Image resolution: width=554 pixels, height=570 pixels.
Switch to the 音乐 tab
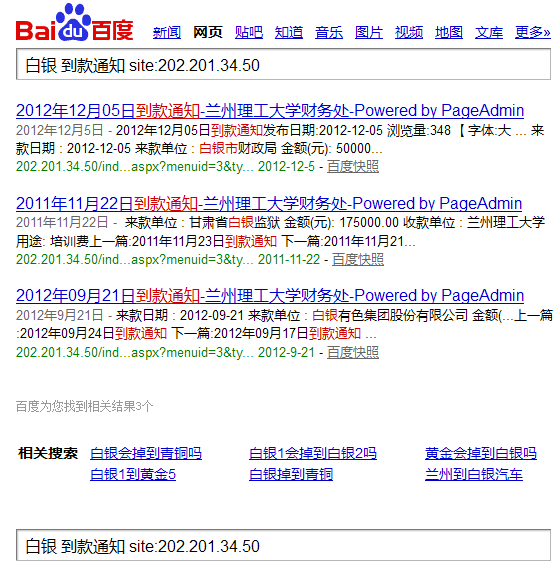[x=329, y=32]
